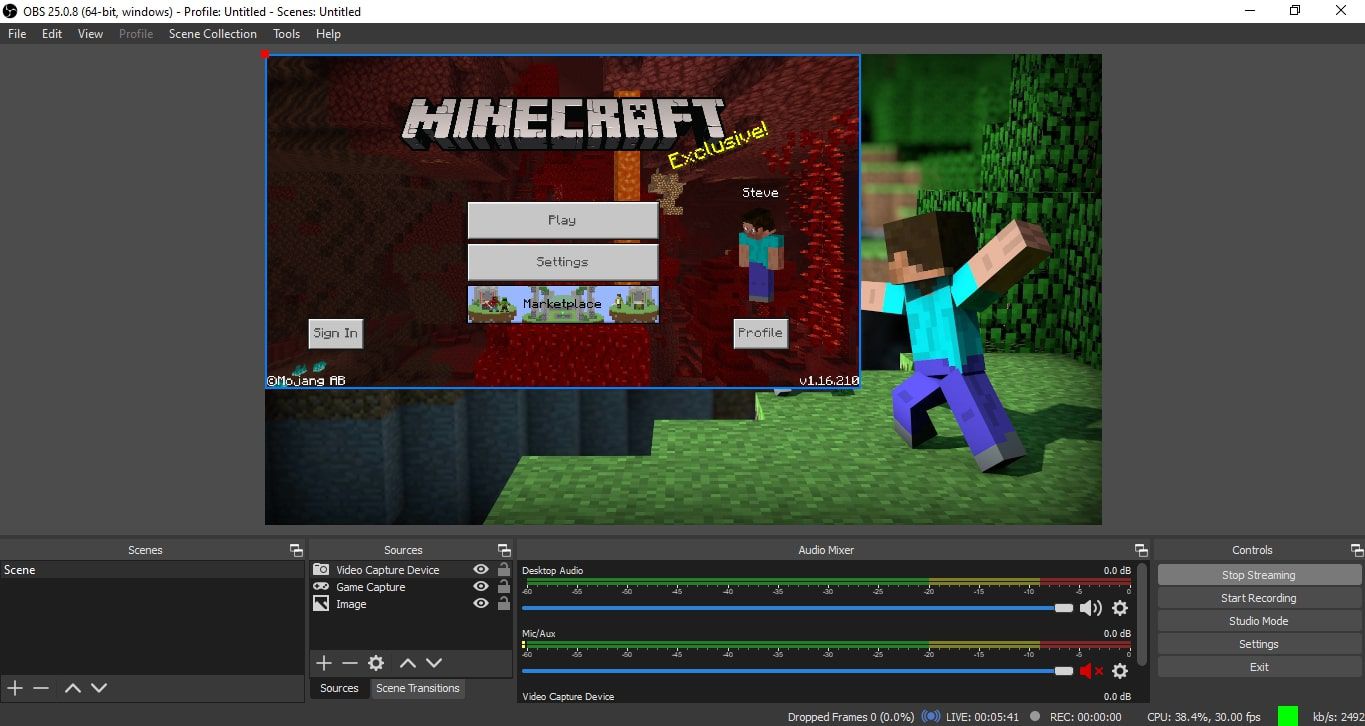
Task: Click the OBS logo in title bar
Action: click(11, 11)
